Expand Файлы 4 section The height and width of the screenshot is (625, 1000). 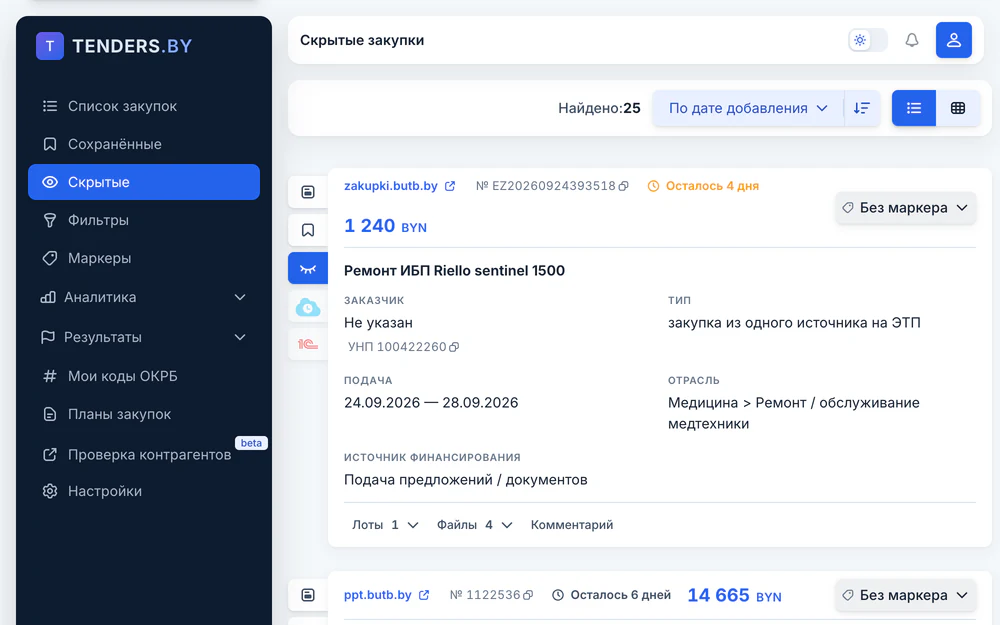pyautogui.click(x=474, y=525)
